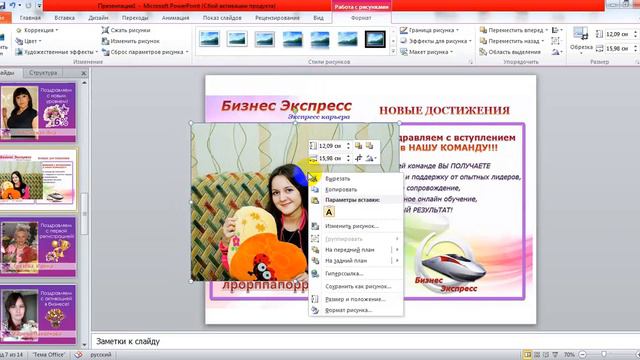The image size is (640, 360).
Task: Apply the last black-framed picture style
Action: [x=375, y=39]
